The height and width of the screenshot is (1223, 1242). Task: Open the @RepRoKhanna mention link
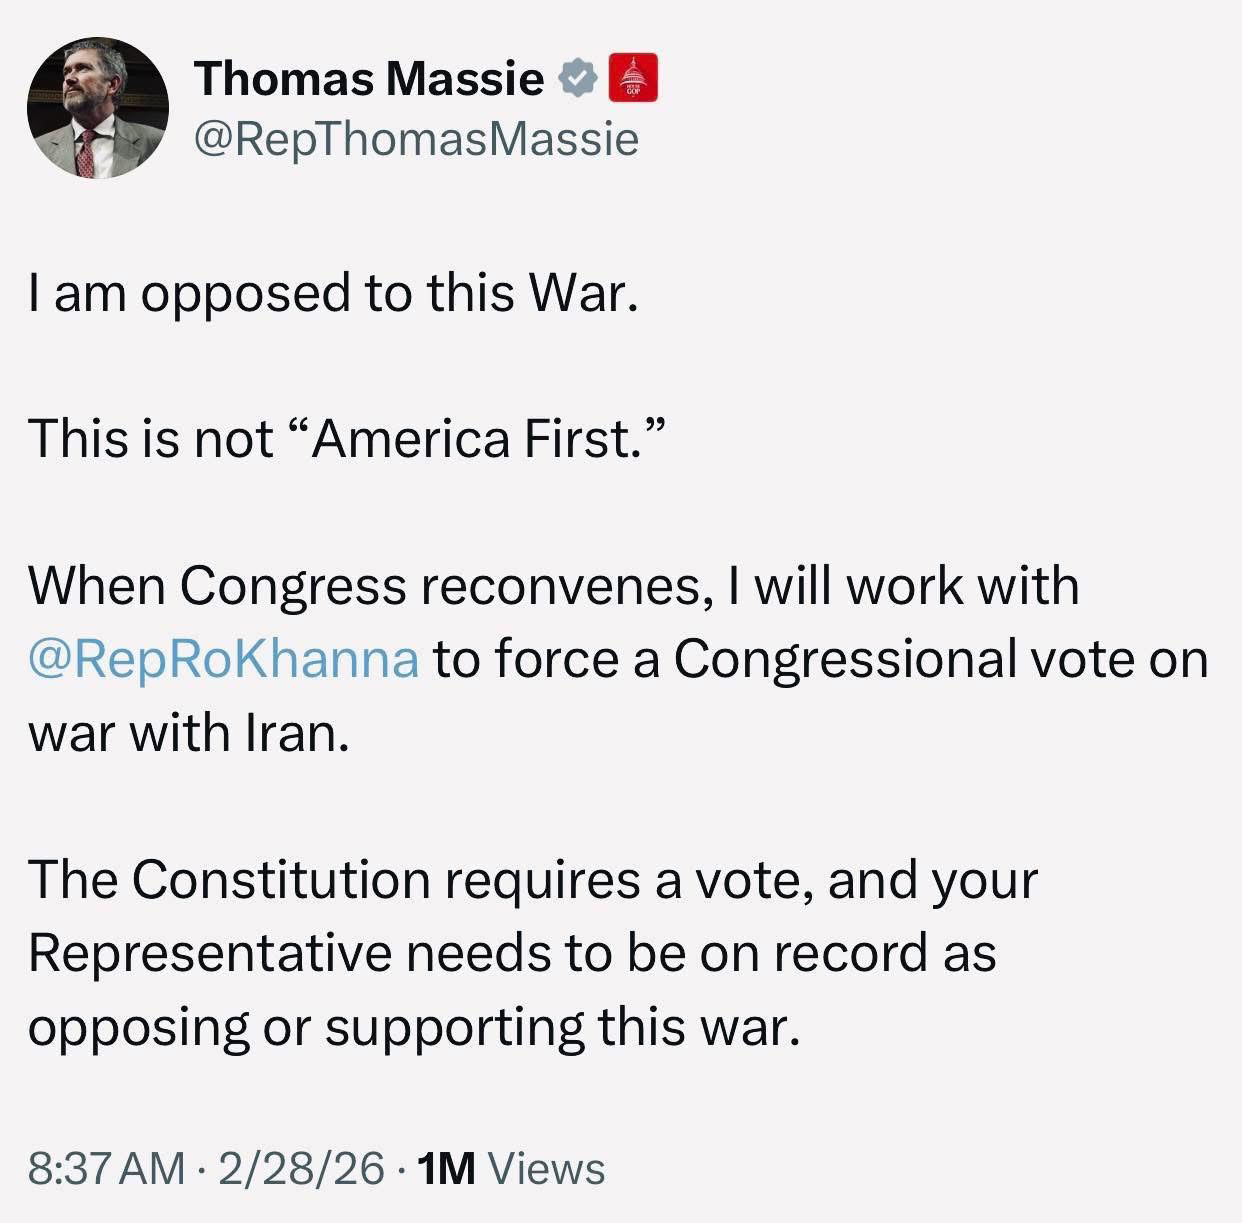(223, 659)
